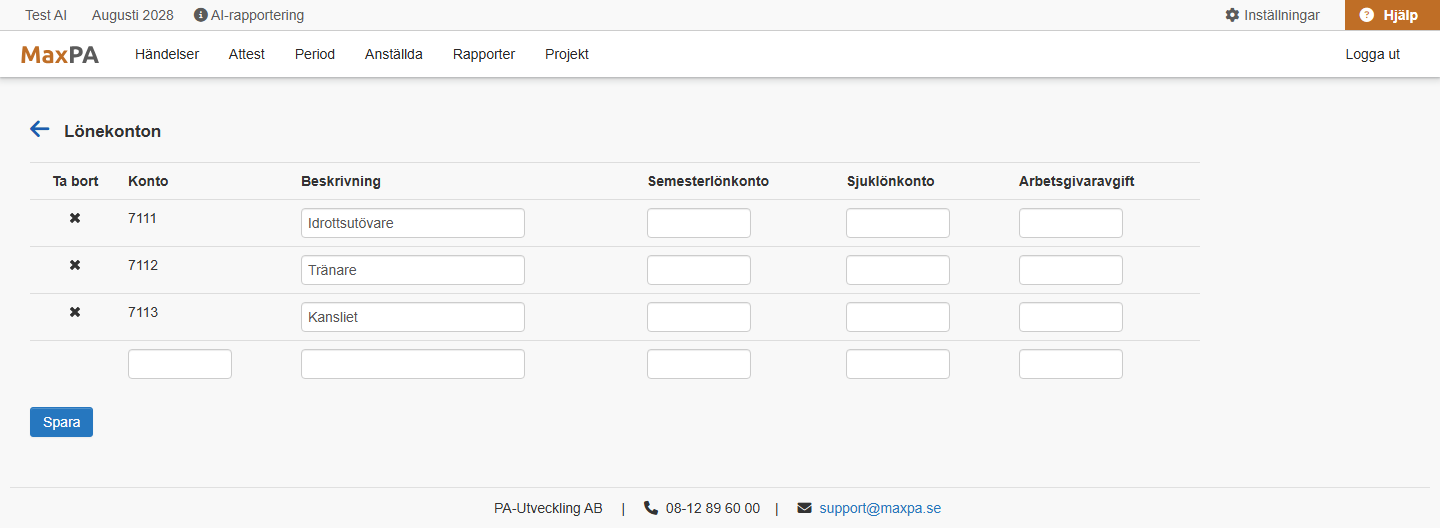
Task: Click the Lönekonton page heading
Action: coord(113,131)
